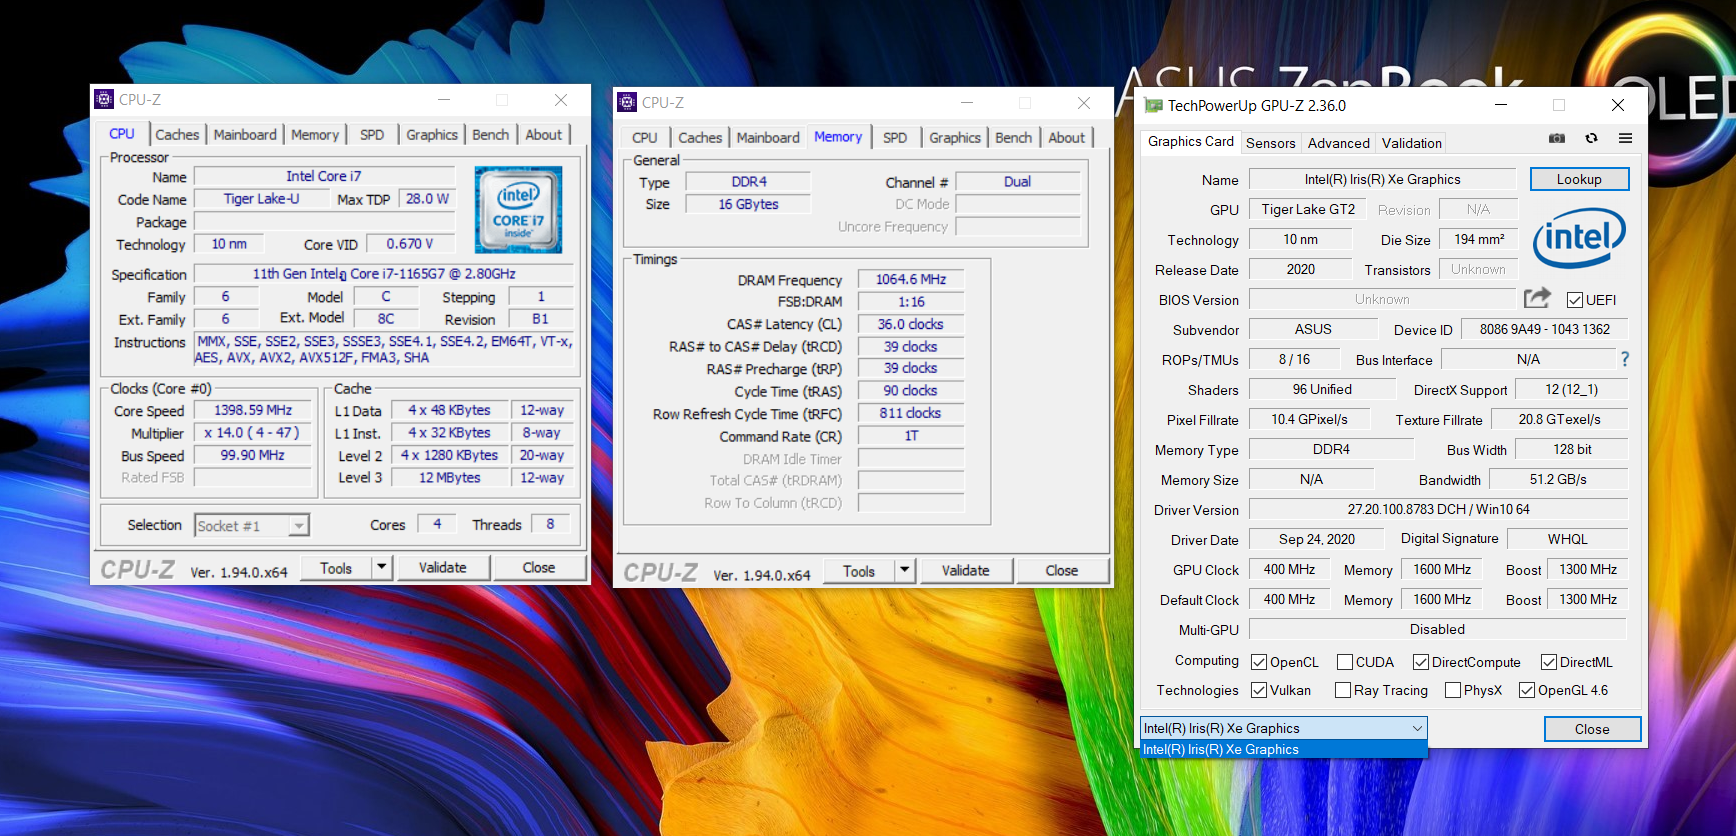Image resolution: width=1736 pixels, height=836 pixels.
Task: Click Tools button in left CPU-Z window
Action: tap(336, 567)
